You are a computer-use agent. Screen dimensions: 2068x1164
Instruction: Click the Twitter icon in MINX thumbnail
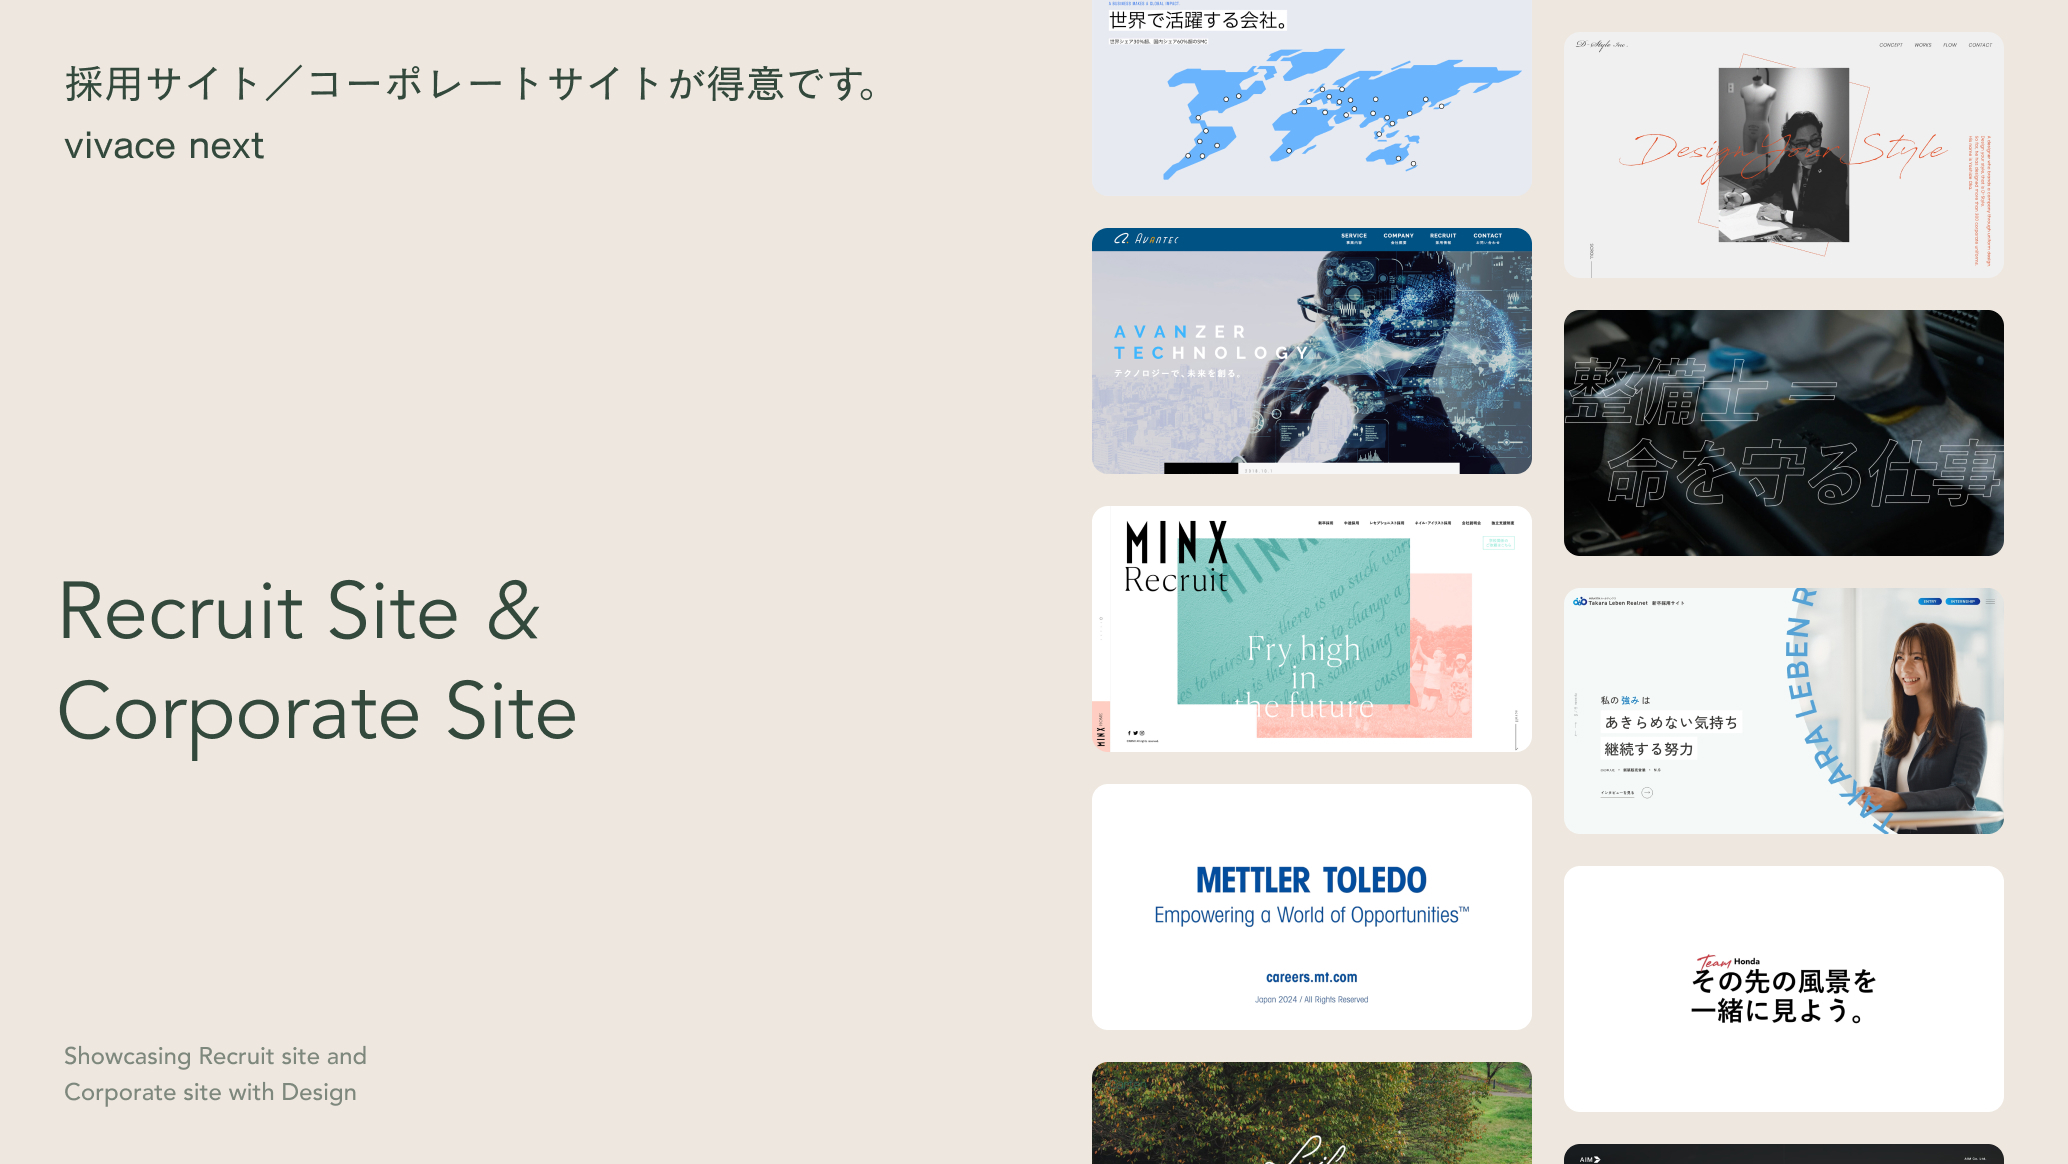point(1136,733)
